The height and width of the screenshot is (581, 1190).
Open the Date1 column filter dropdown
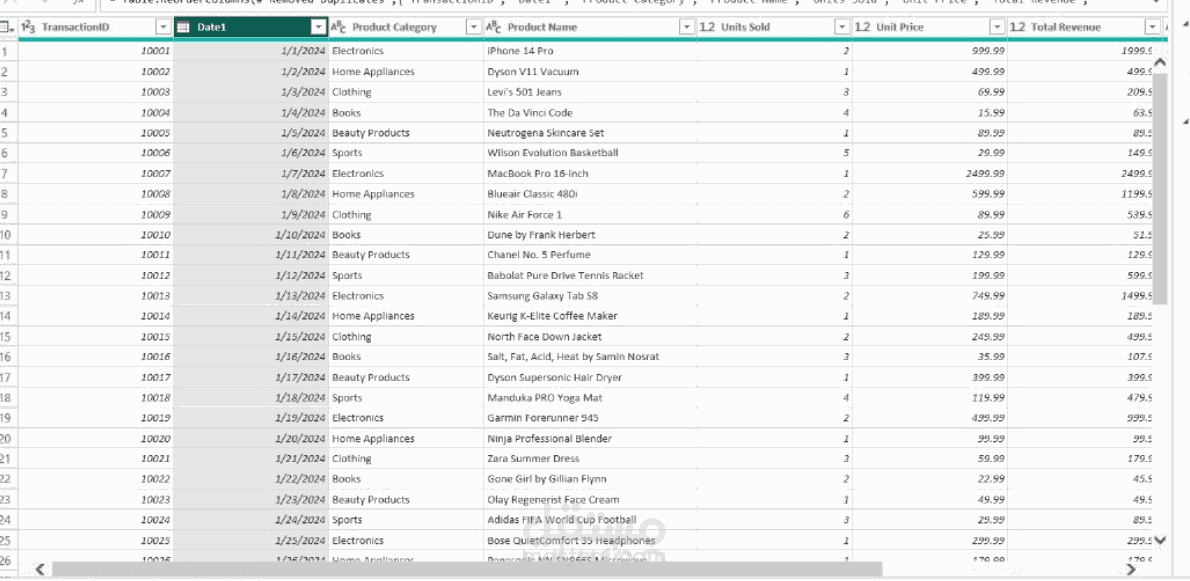pyautogui.click(x=318, y=27)
